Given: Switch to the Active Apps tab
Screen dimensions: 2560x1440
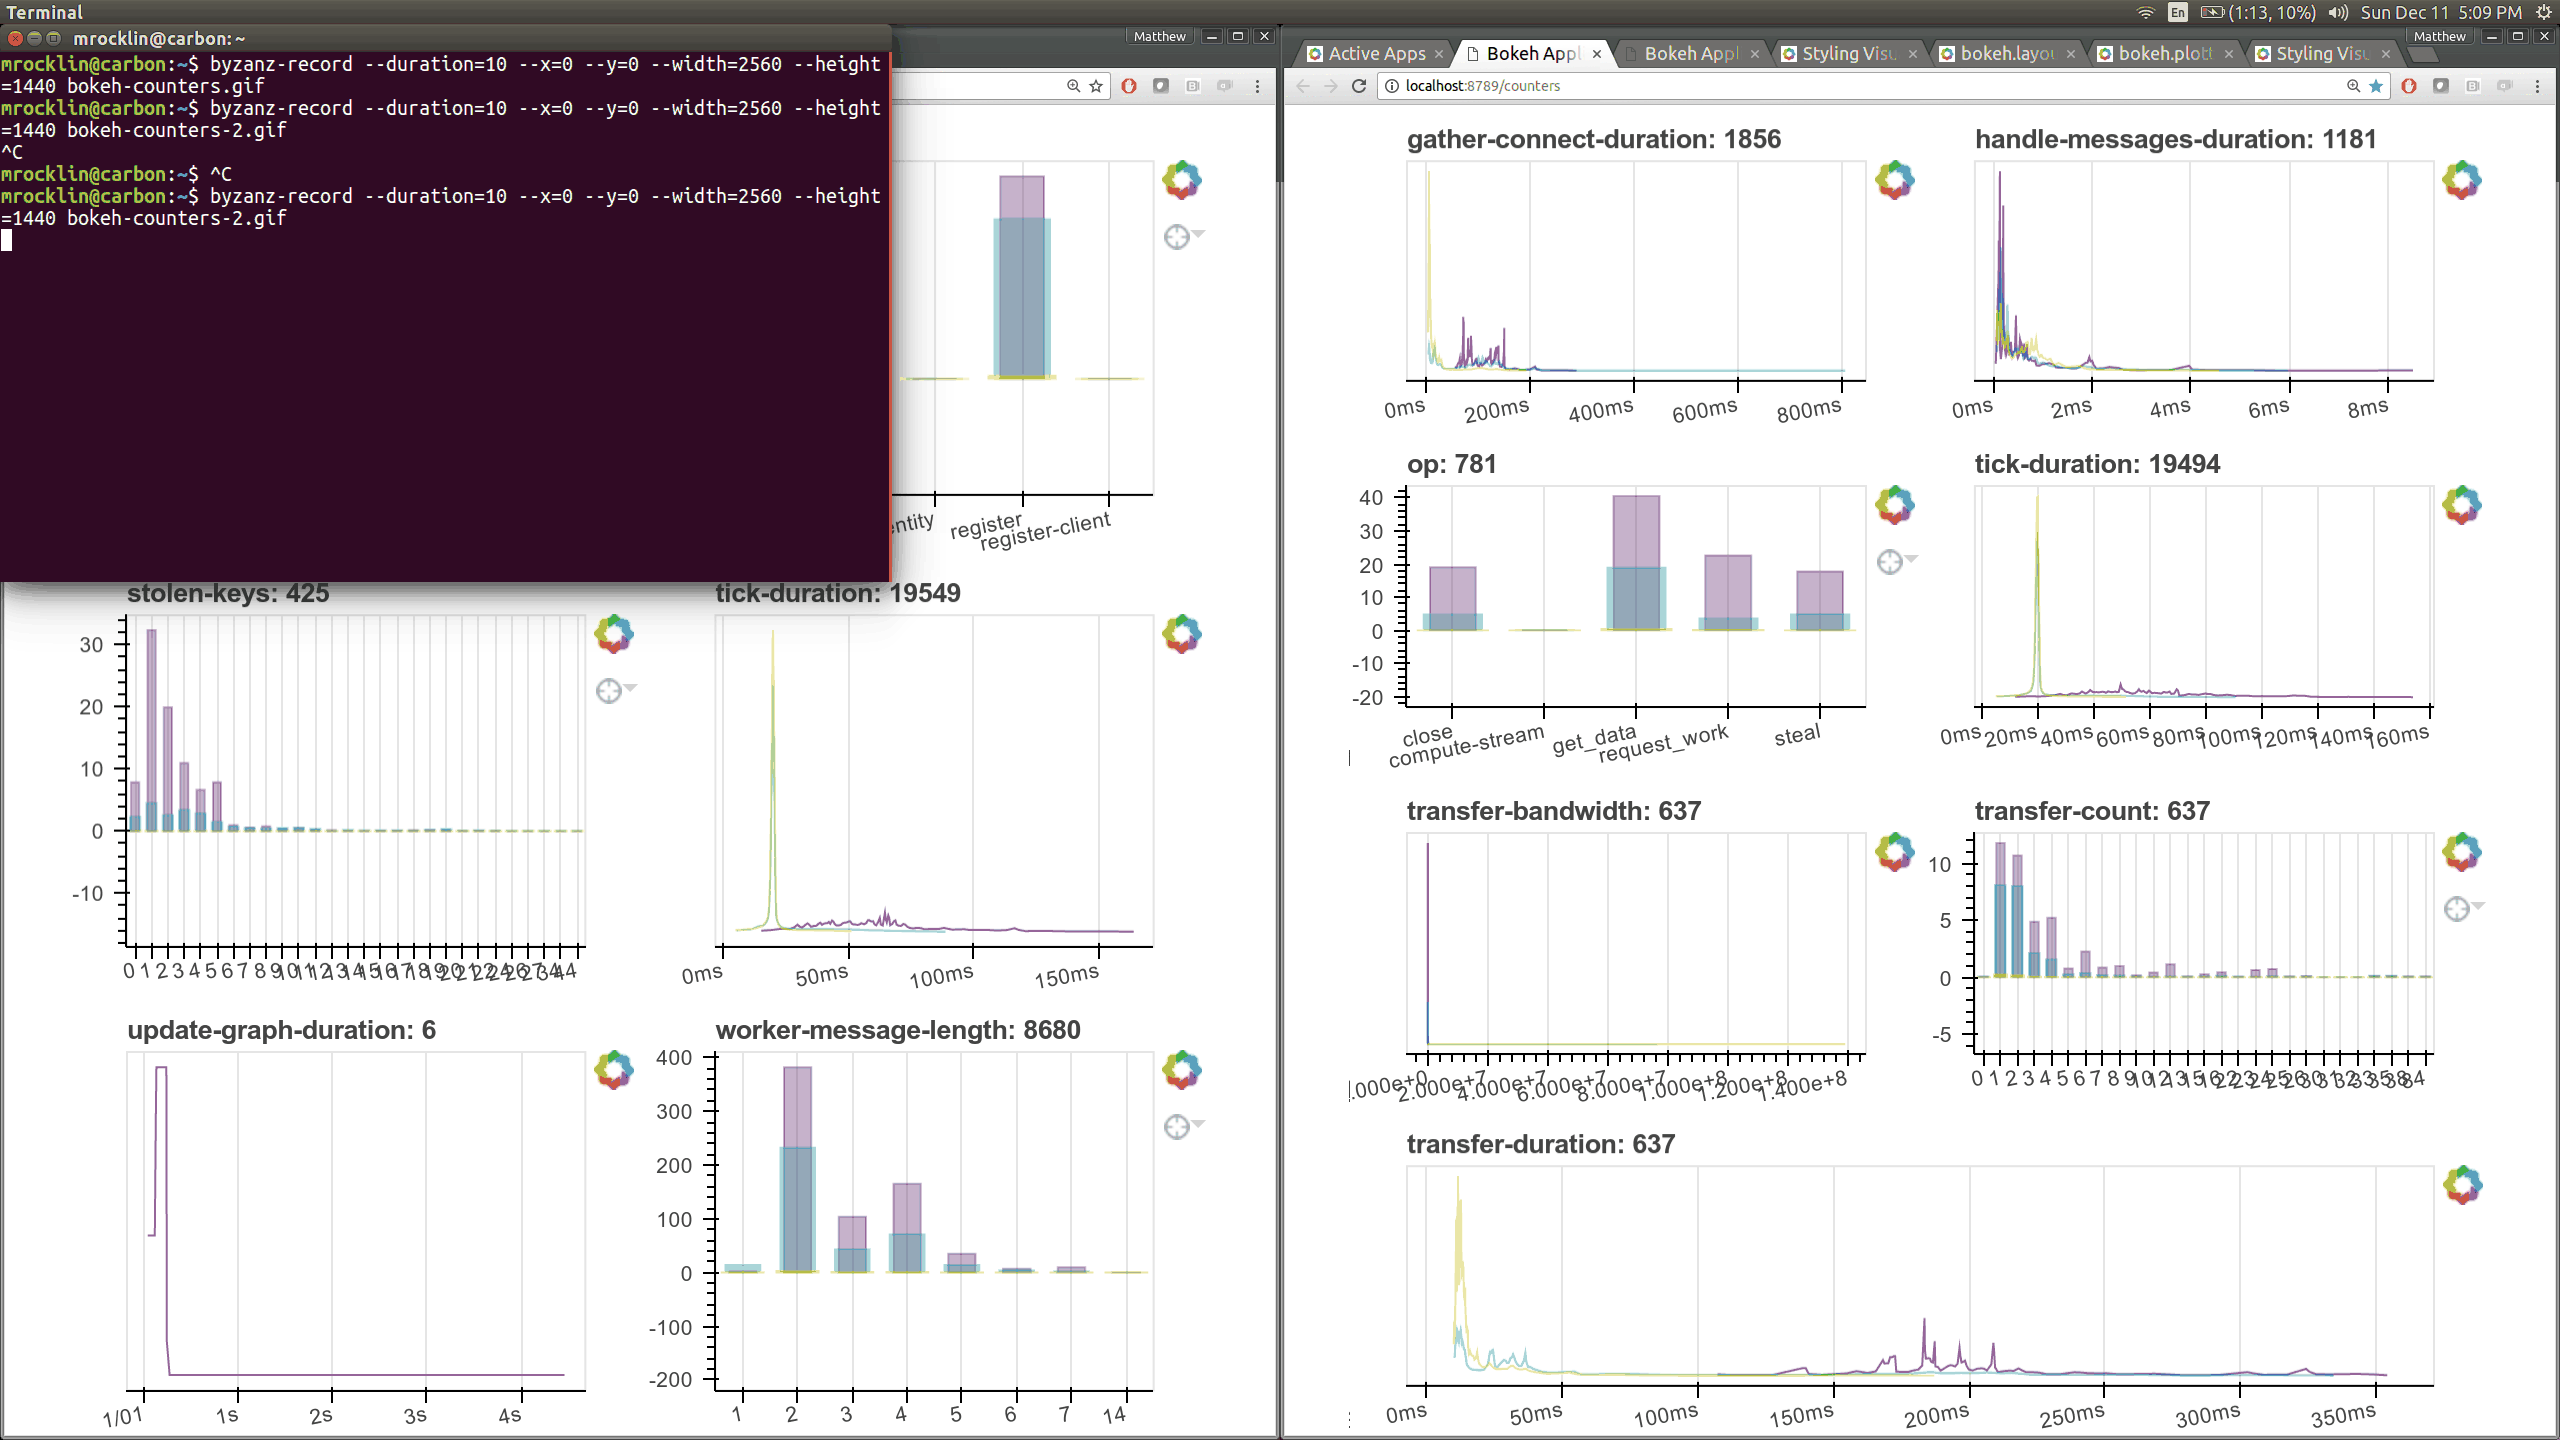Looking at the screenshot, I should coord(1375,54).
